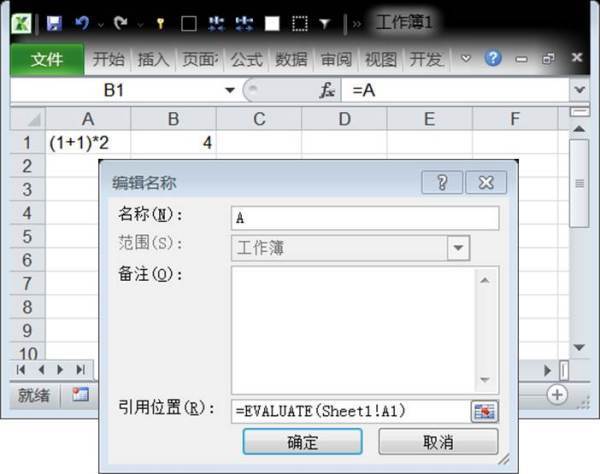The width and height of the screenshot is (600, 474).
Task: Click the Save icon in quick access toolbar
Action: click(x=54, y=22)
